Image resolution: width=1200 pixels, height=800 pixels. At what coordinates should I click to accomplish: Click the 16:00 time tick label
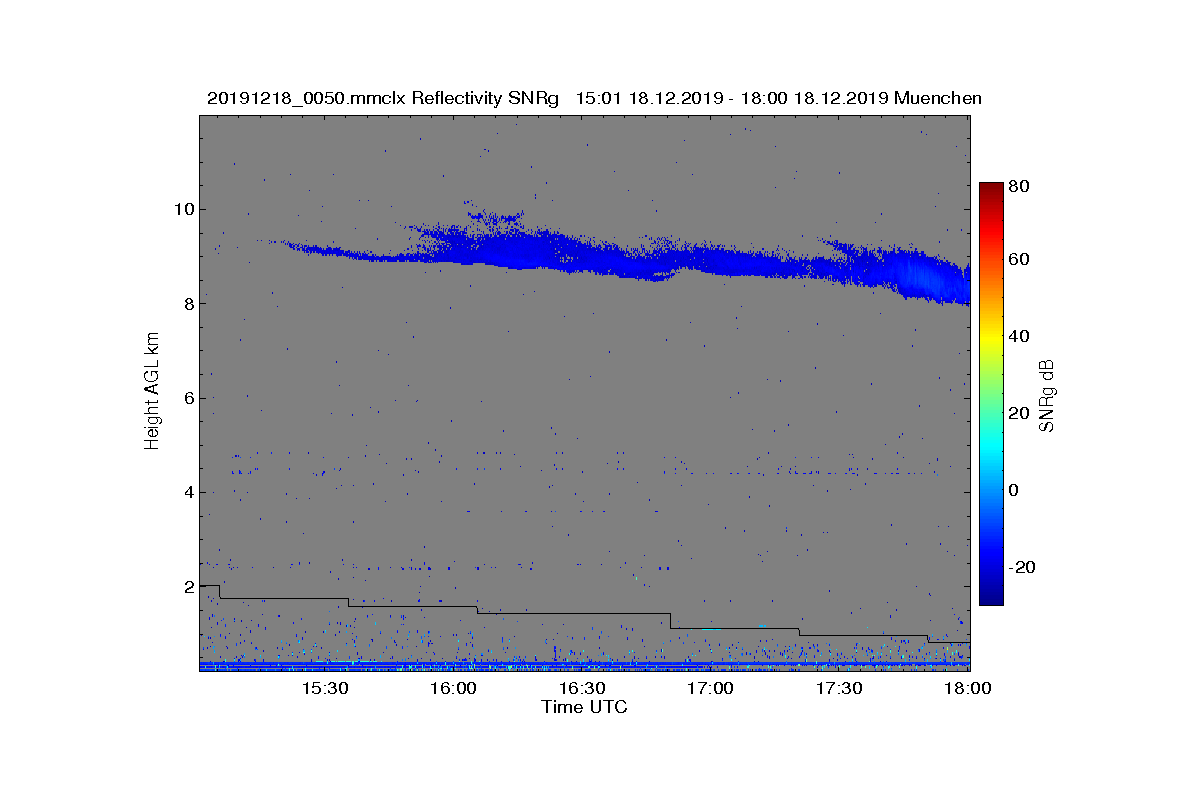(x=454, y=689)
